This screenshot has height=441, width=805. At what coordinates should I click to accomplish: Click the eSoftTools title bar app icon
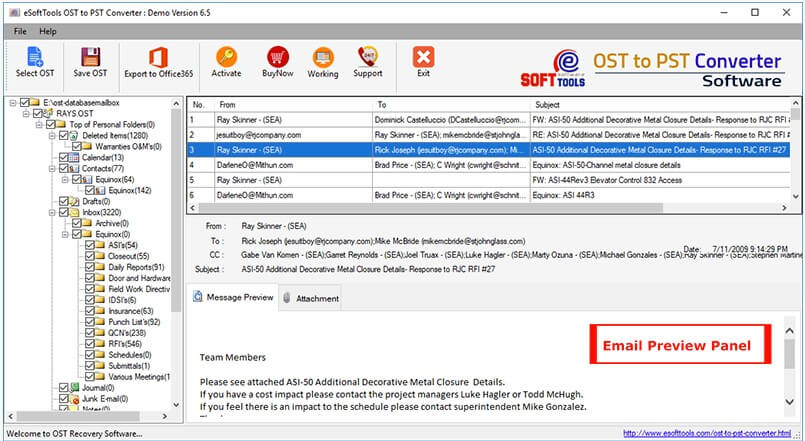(x=14, y=13)
